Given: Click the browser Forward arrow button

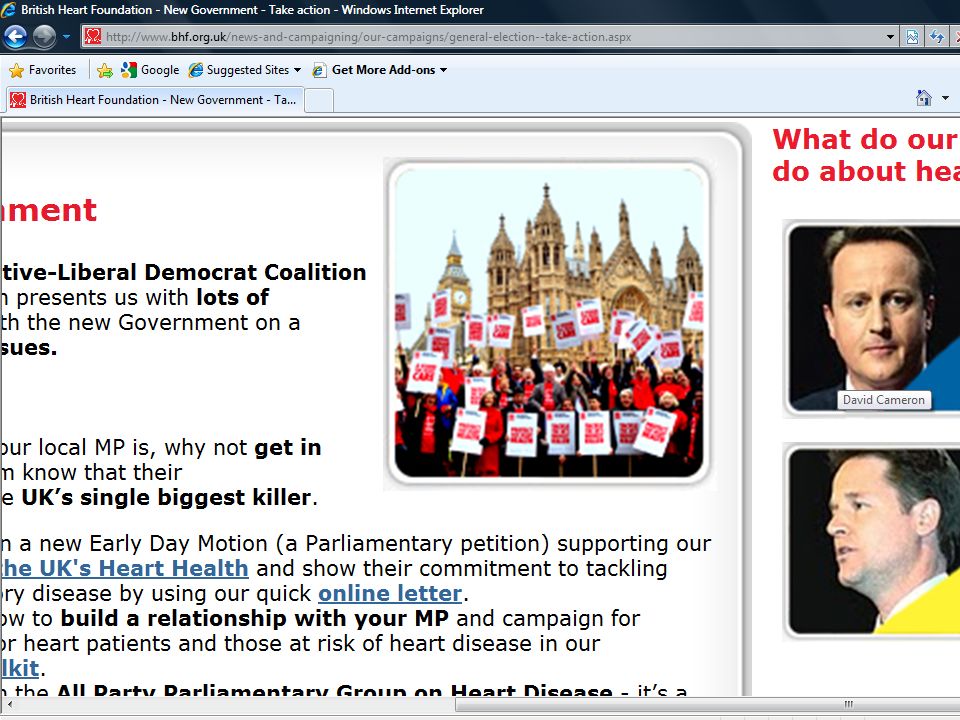Looking at the screenshot, I should click(44, 37).
